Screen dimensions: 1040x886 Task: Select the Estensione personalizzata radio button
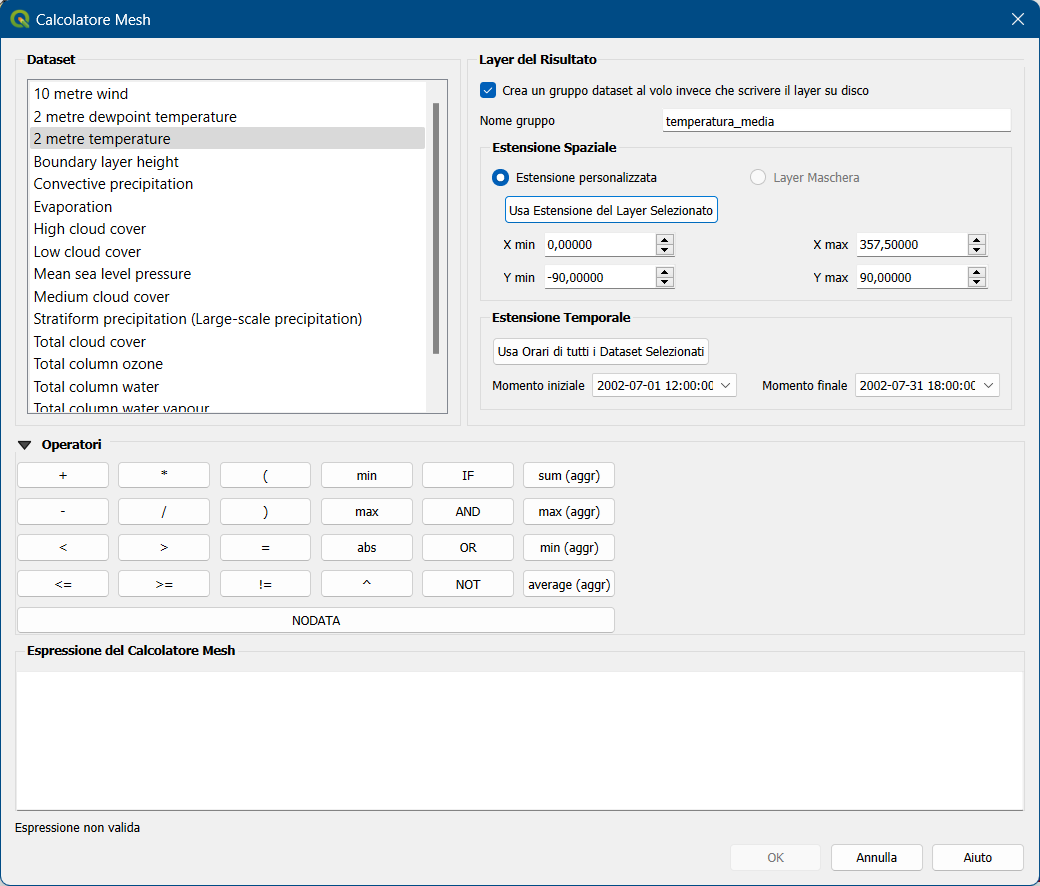(500, 178)
